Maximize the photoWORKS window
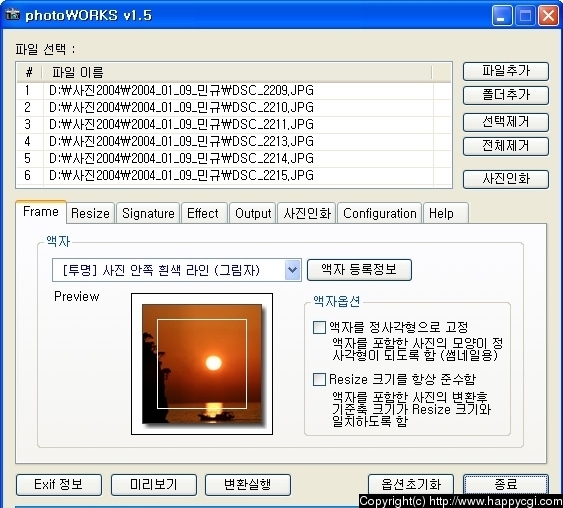The image size is (563, 508). [525, 16]
